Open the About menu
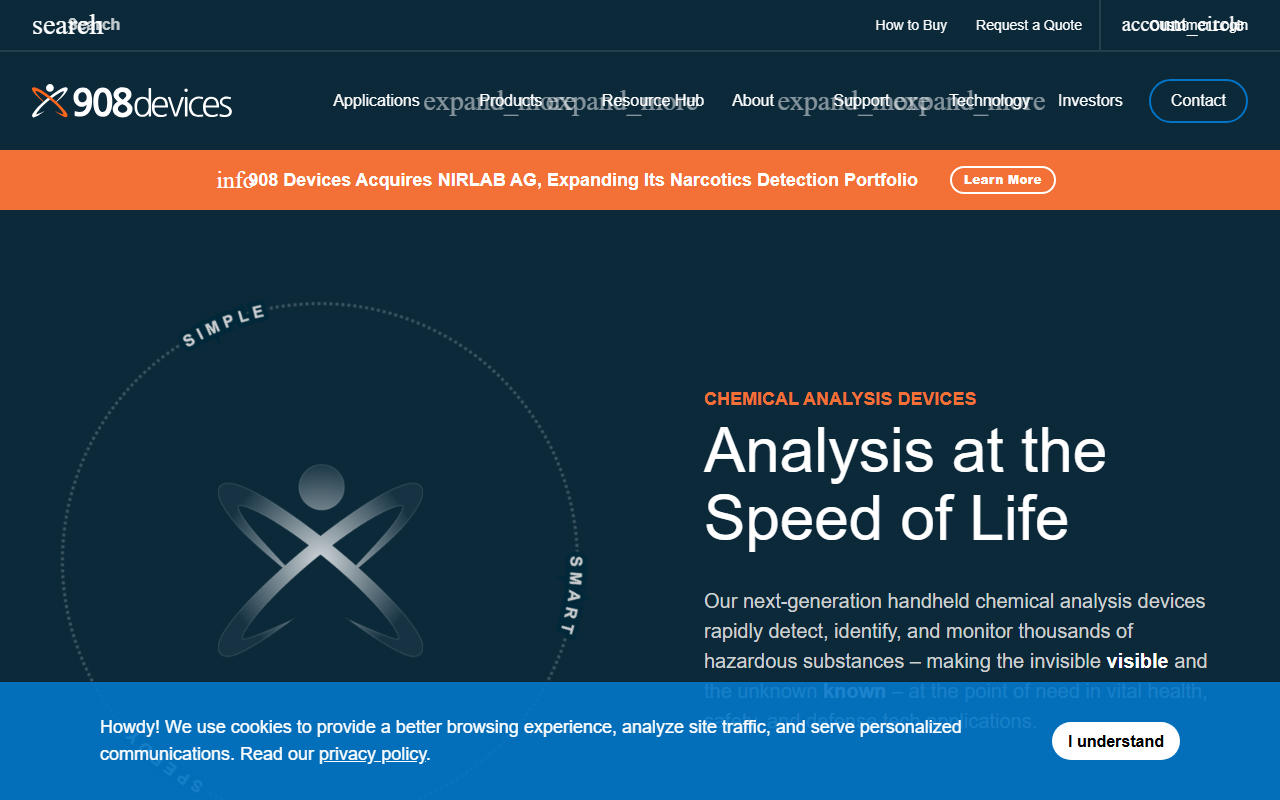 [753, 101]
